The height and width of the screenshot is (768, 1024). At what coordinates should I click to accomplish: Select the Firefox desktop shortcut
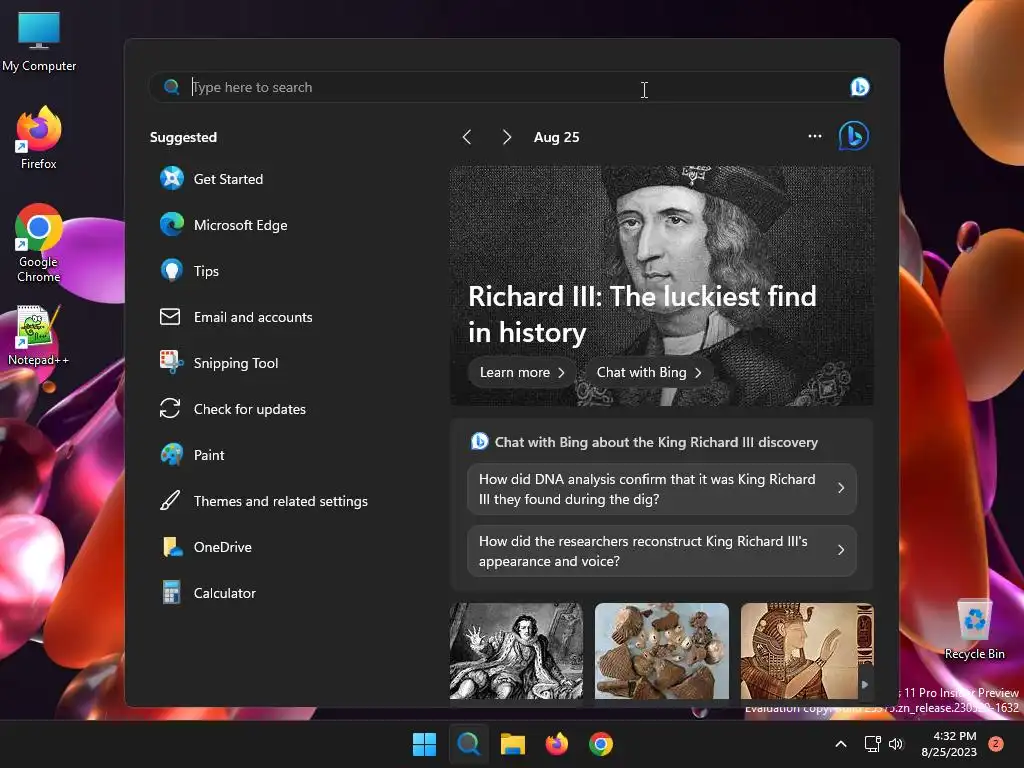click(38, 138)
